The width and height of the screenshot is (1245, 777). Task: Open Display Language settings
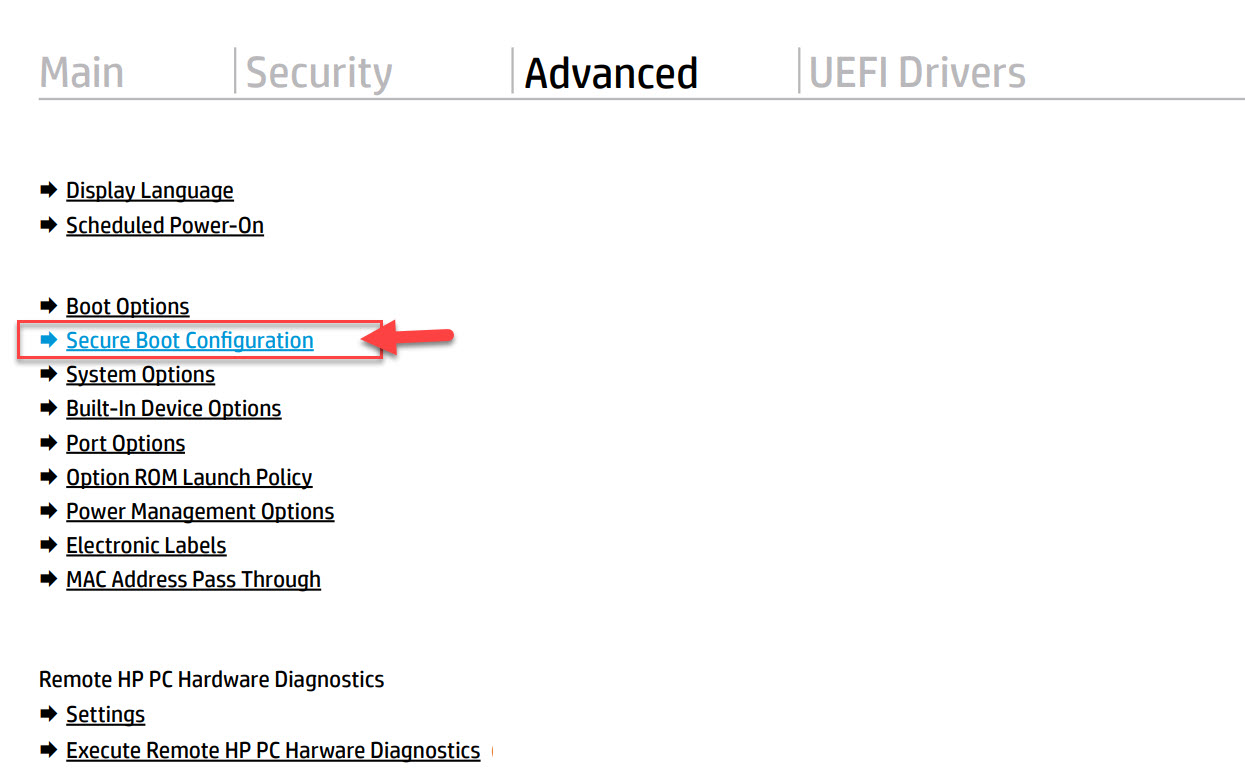149,190
